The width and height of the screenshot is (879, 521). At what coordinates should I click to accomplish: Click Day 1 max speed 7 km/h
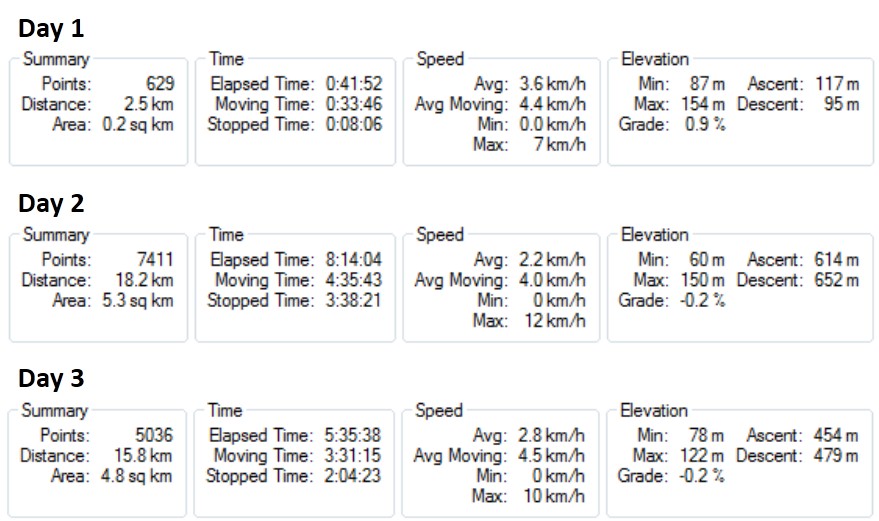(x=562, y=145)
